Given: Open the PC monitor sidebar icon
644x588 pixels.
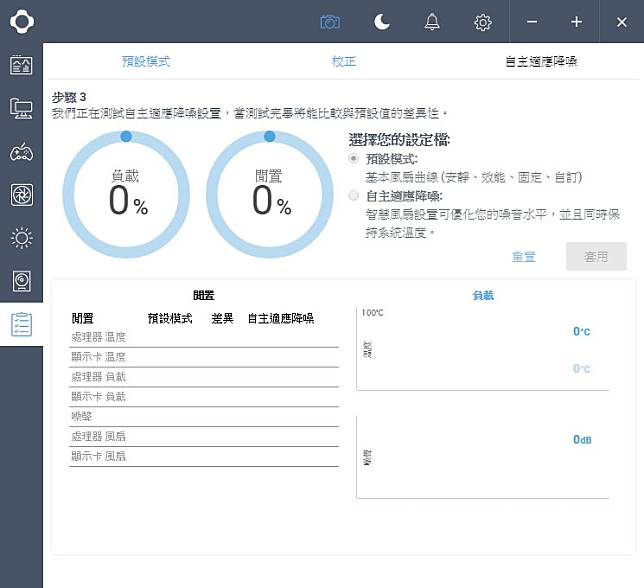Looking at the screenshot, I should pos(21,109).
